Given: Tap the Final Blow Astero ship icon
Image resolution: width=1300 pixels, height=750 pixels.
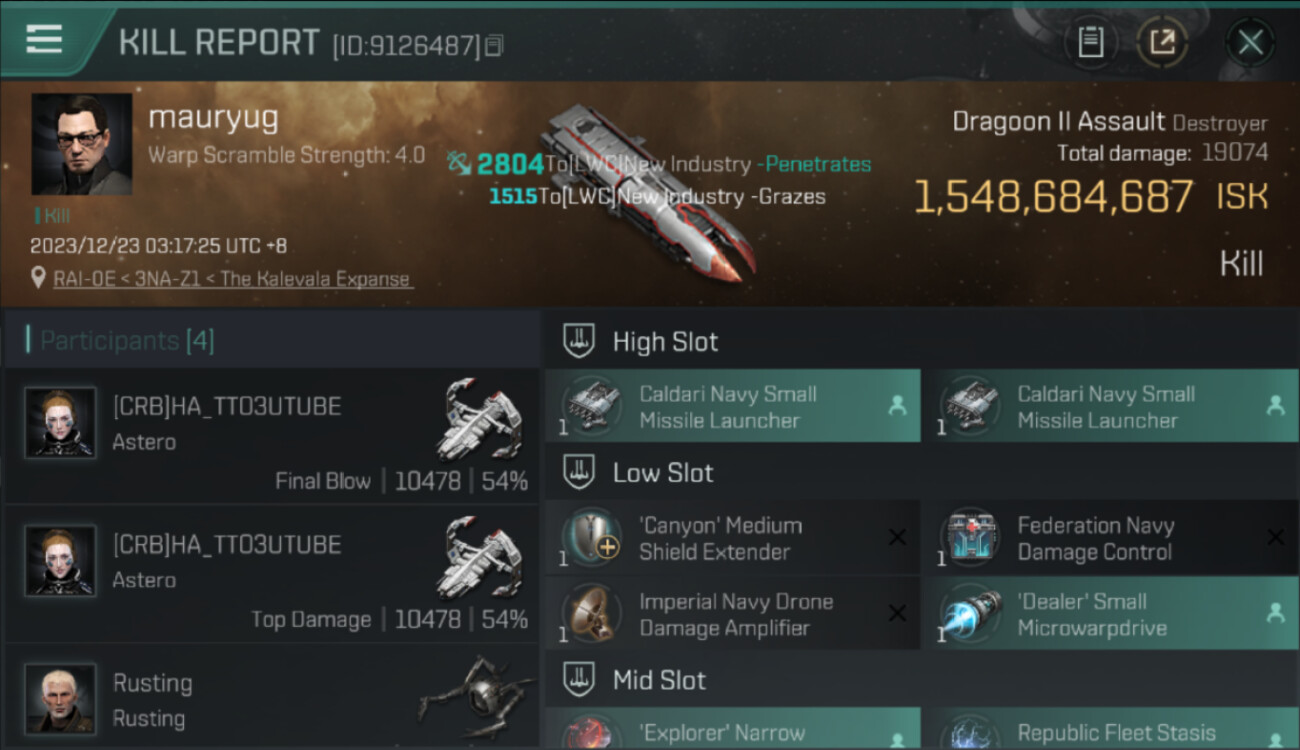Looking at the screenshot, I should 482,418.
